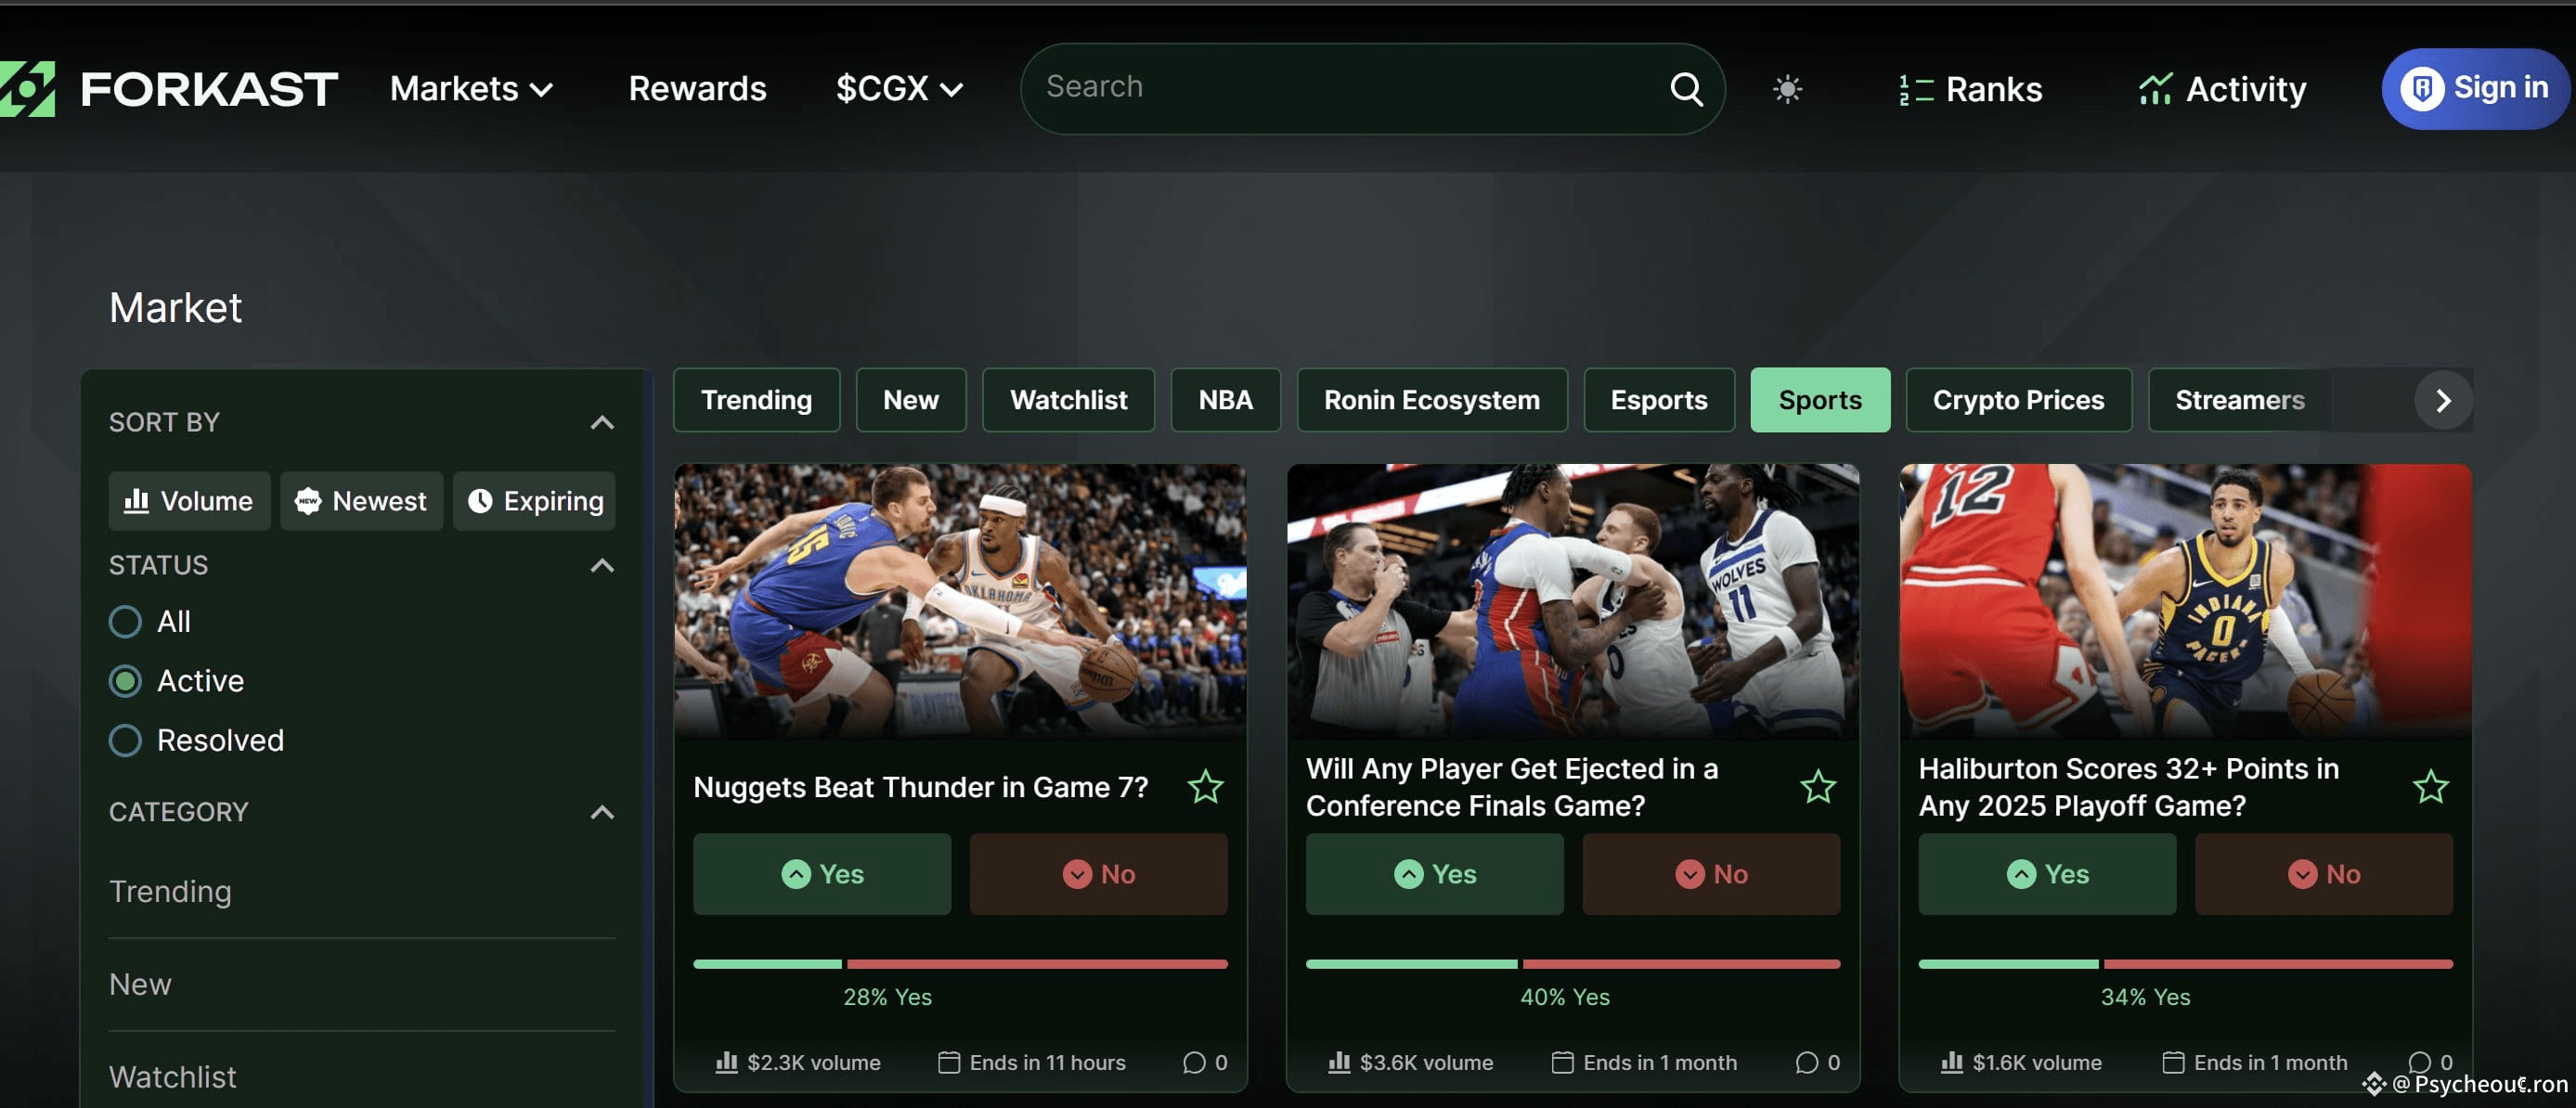Open the Rewards page
The width and height of the screenshot is (2576, 1108).
coord(697,89)
